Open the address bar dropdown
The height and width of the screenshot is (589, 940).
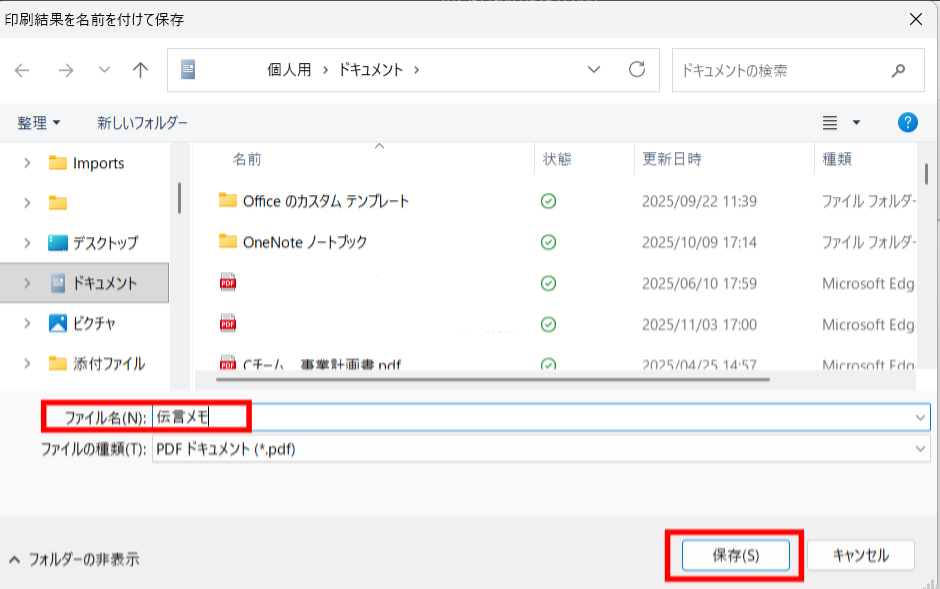594,70
